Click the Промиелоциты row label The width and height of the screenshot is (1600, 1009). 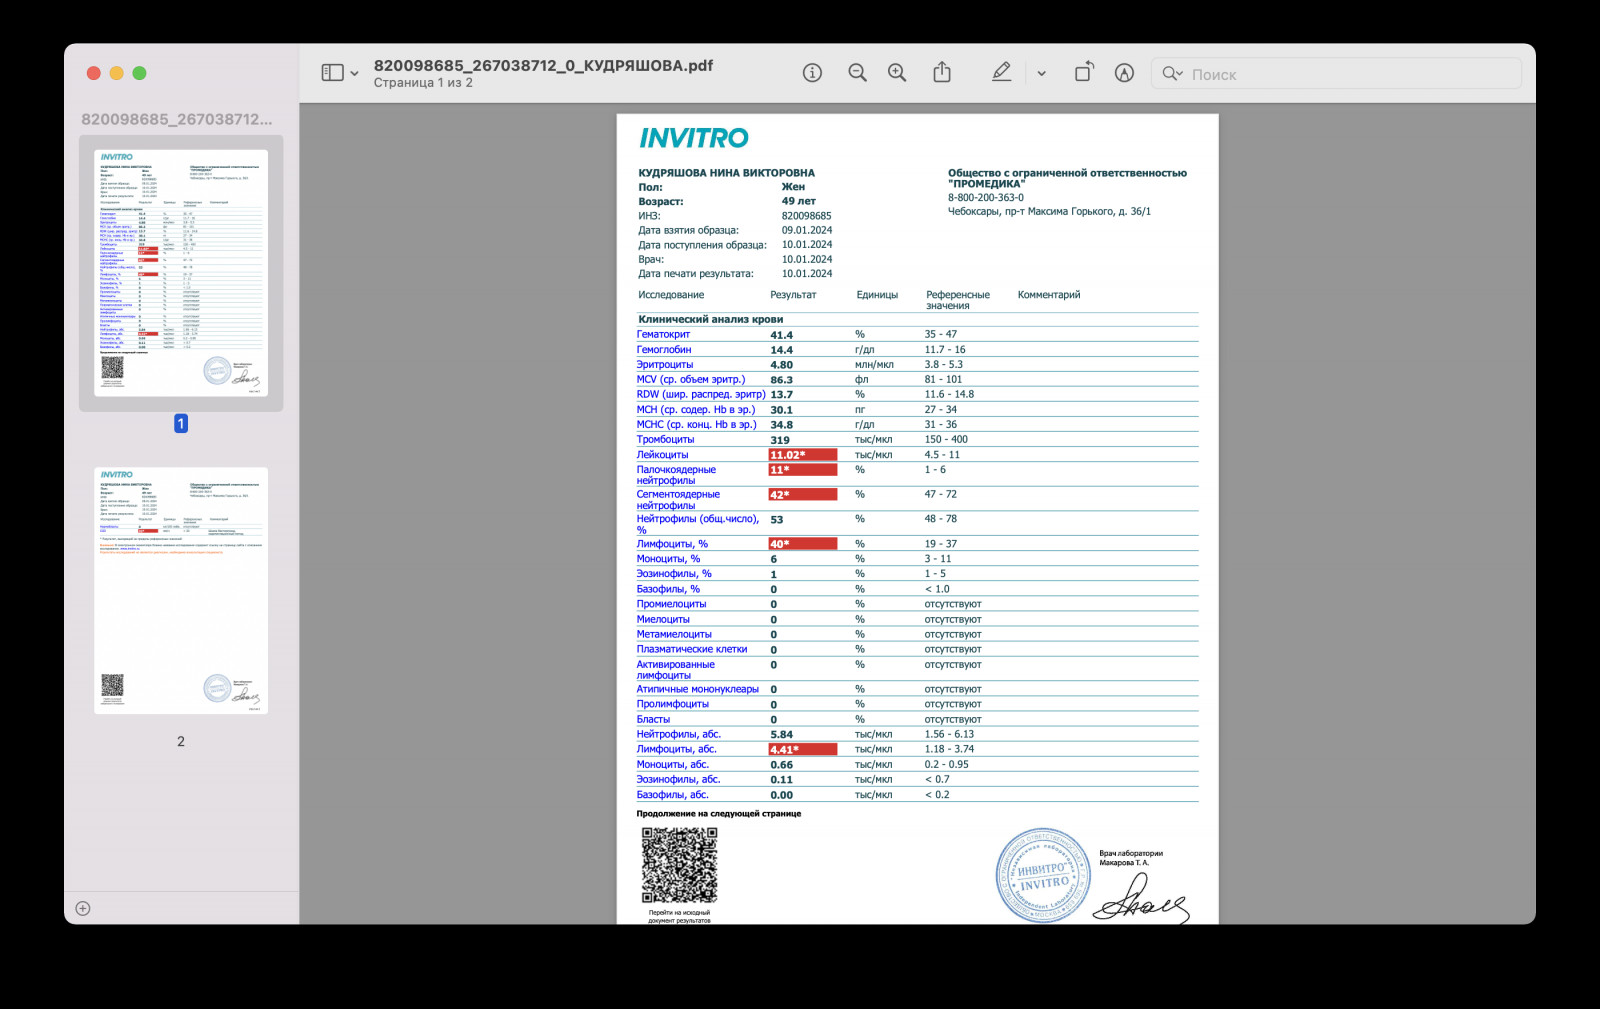pos(671,604)
